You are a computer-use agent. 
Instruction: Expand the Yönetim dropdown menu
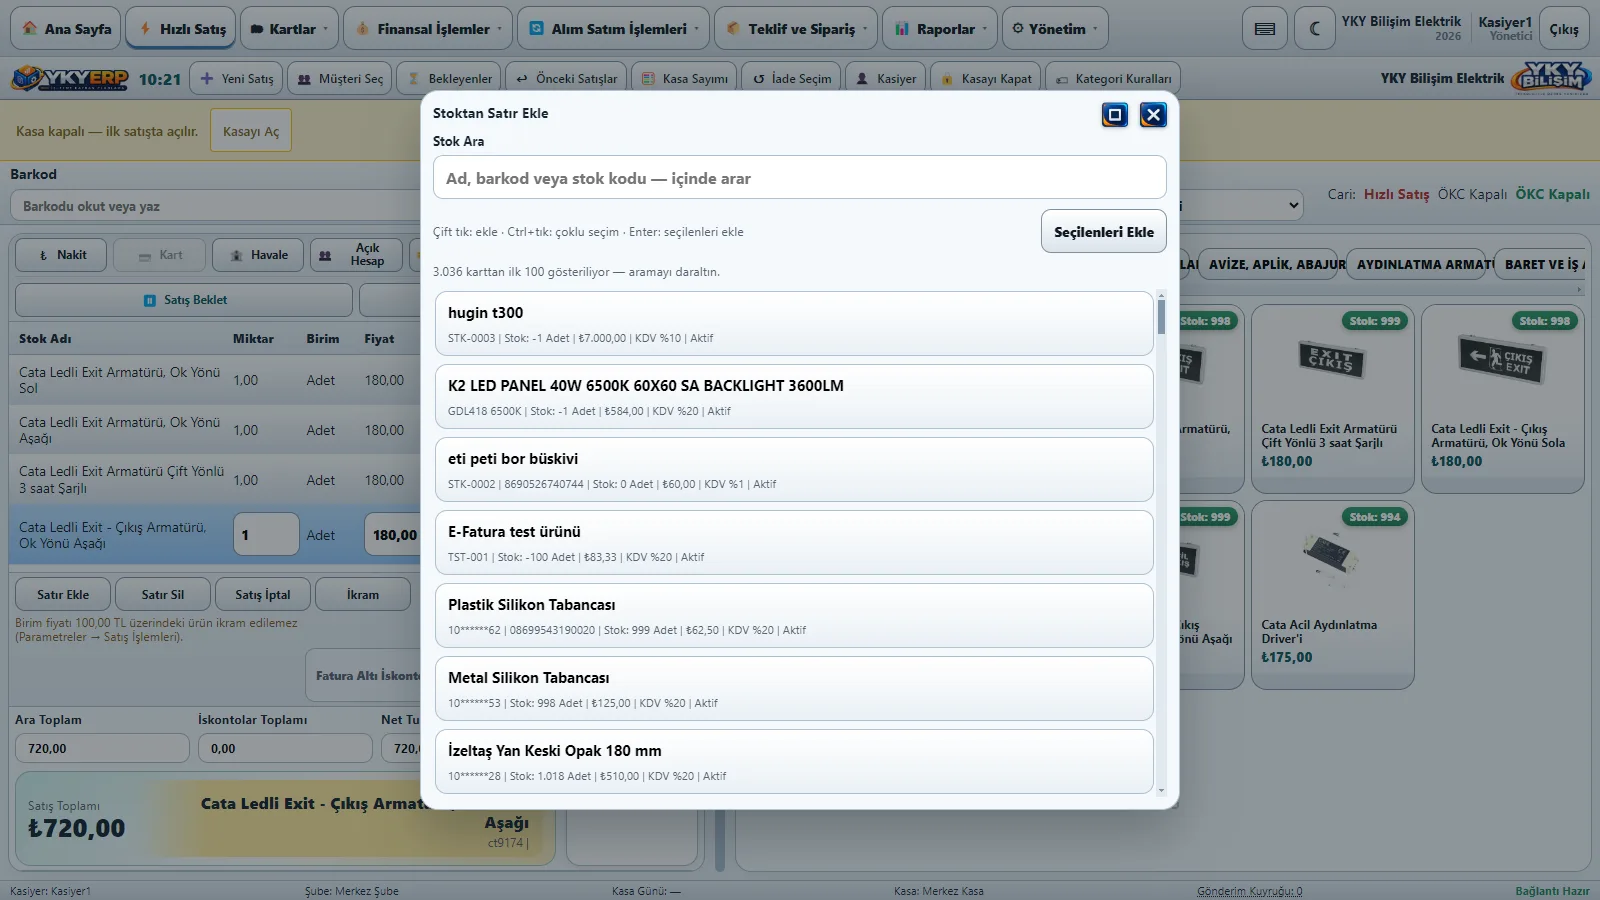(1055, 29)
